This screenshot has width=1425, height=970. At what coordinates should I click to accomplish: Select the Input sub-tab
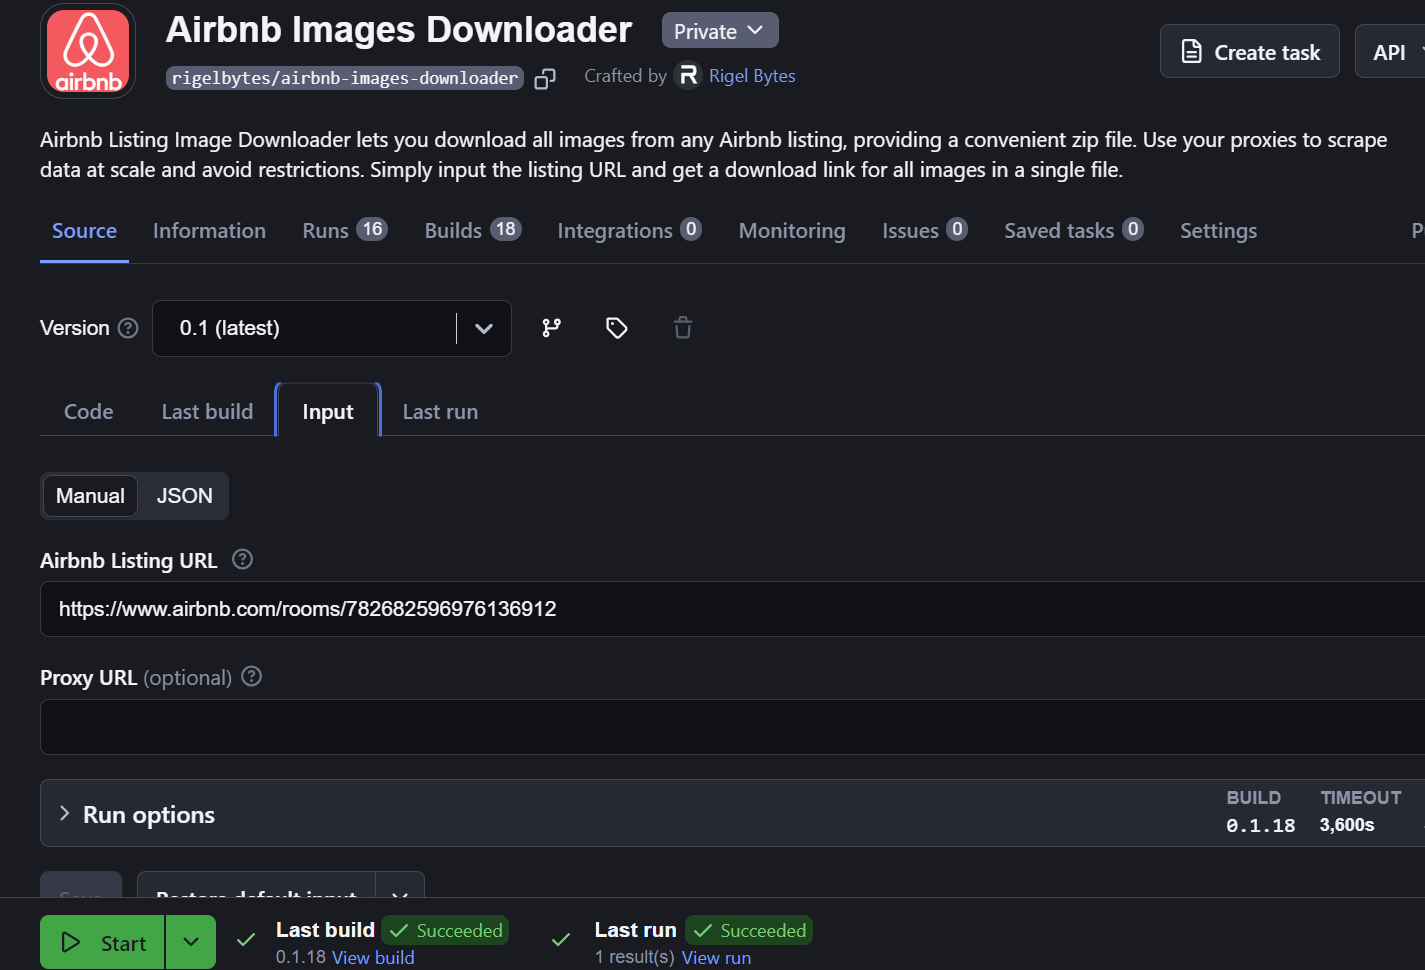(328, 412)
